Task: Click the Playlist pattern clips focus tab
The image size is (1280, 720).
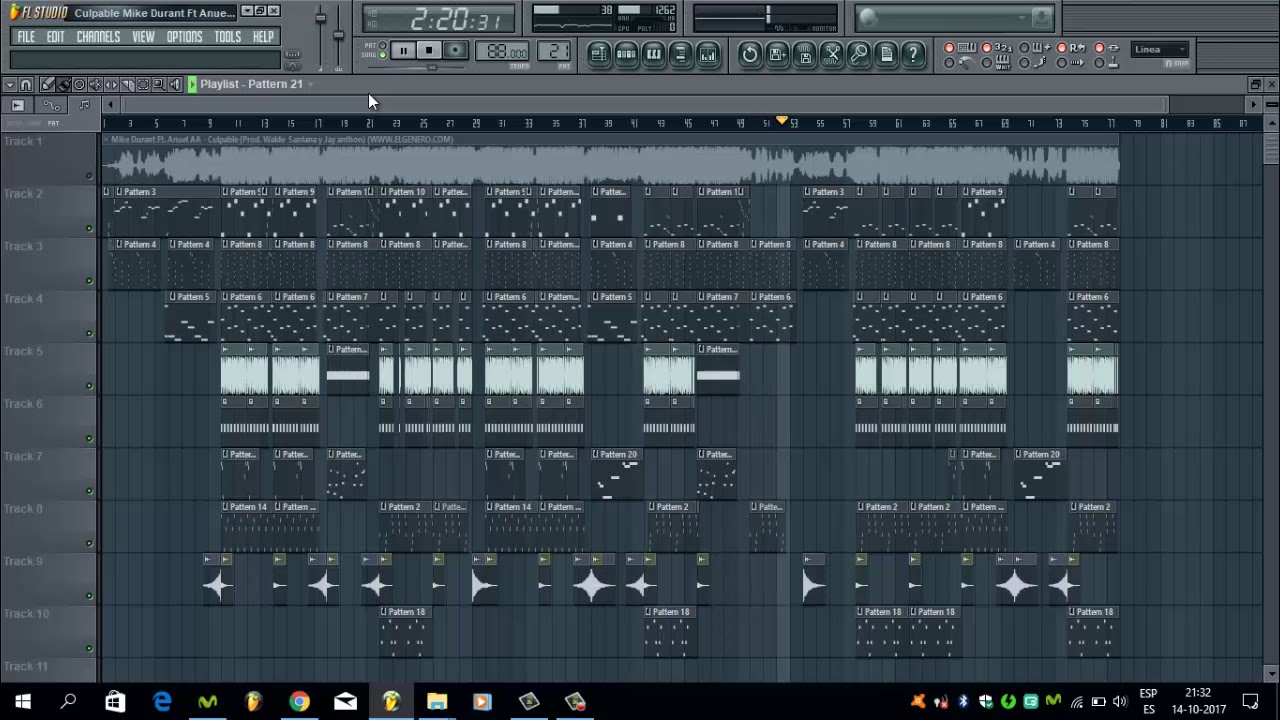Action: click(x=84, y=105)
